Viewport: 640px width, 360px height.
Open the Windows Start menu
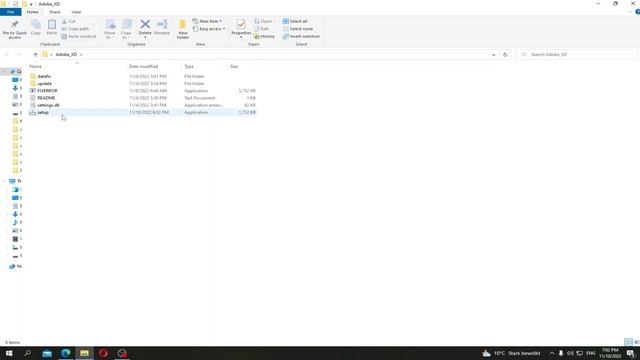(9, 353)
